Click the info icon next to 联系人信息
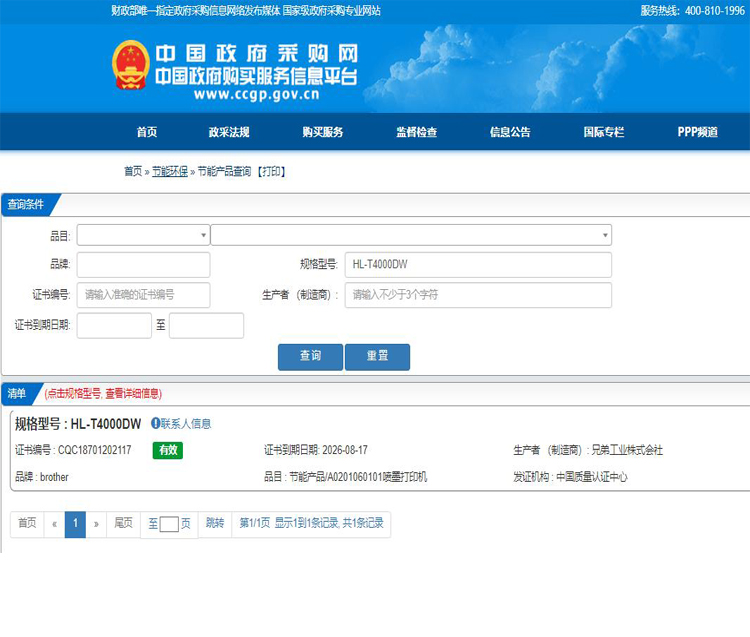The width and height of the screenshot is (750, 637). point(155,423)
